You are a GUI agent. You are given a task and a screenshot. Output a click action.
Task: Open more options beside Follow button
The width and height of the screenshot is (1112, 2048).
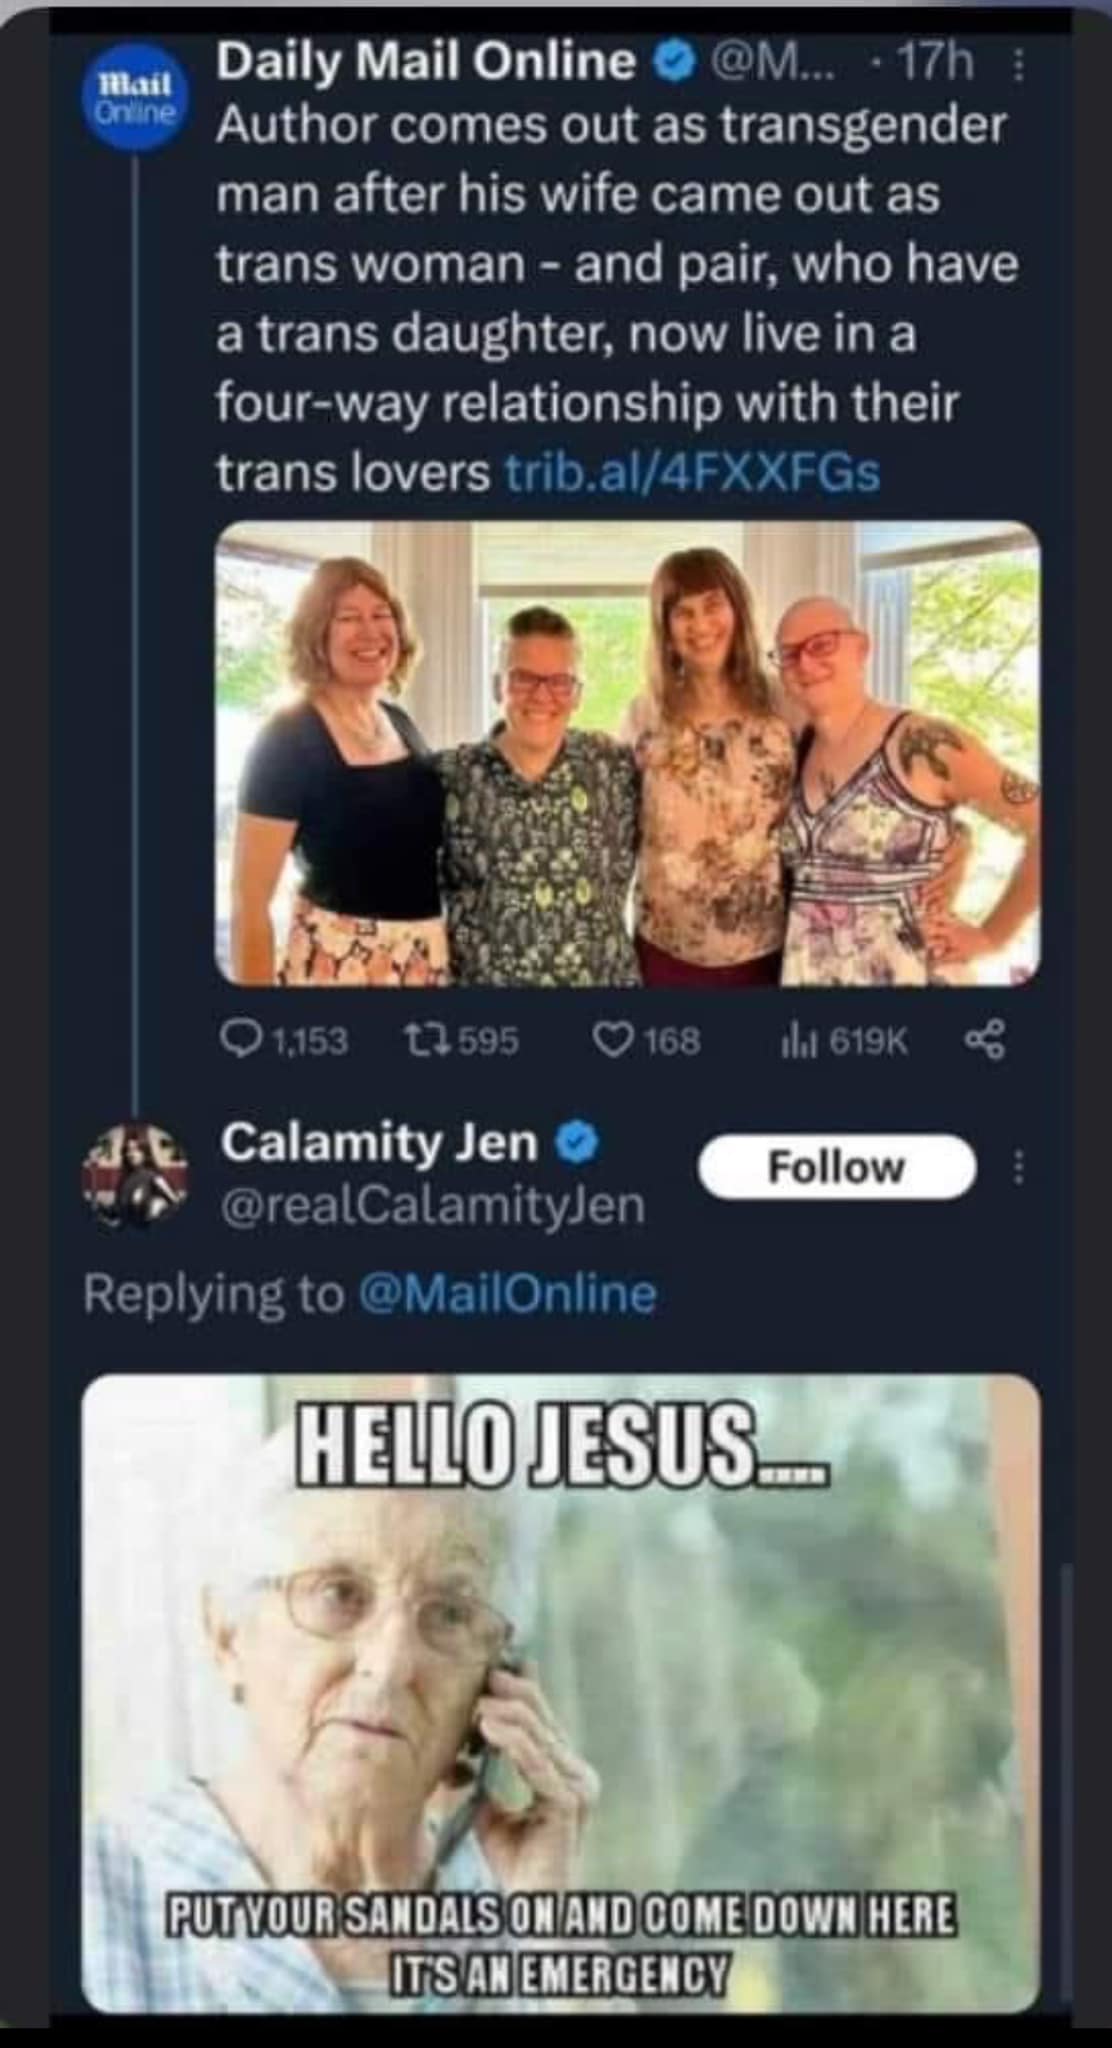(1019, 1167)
